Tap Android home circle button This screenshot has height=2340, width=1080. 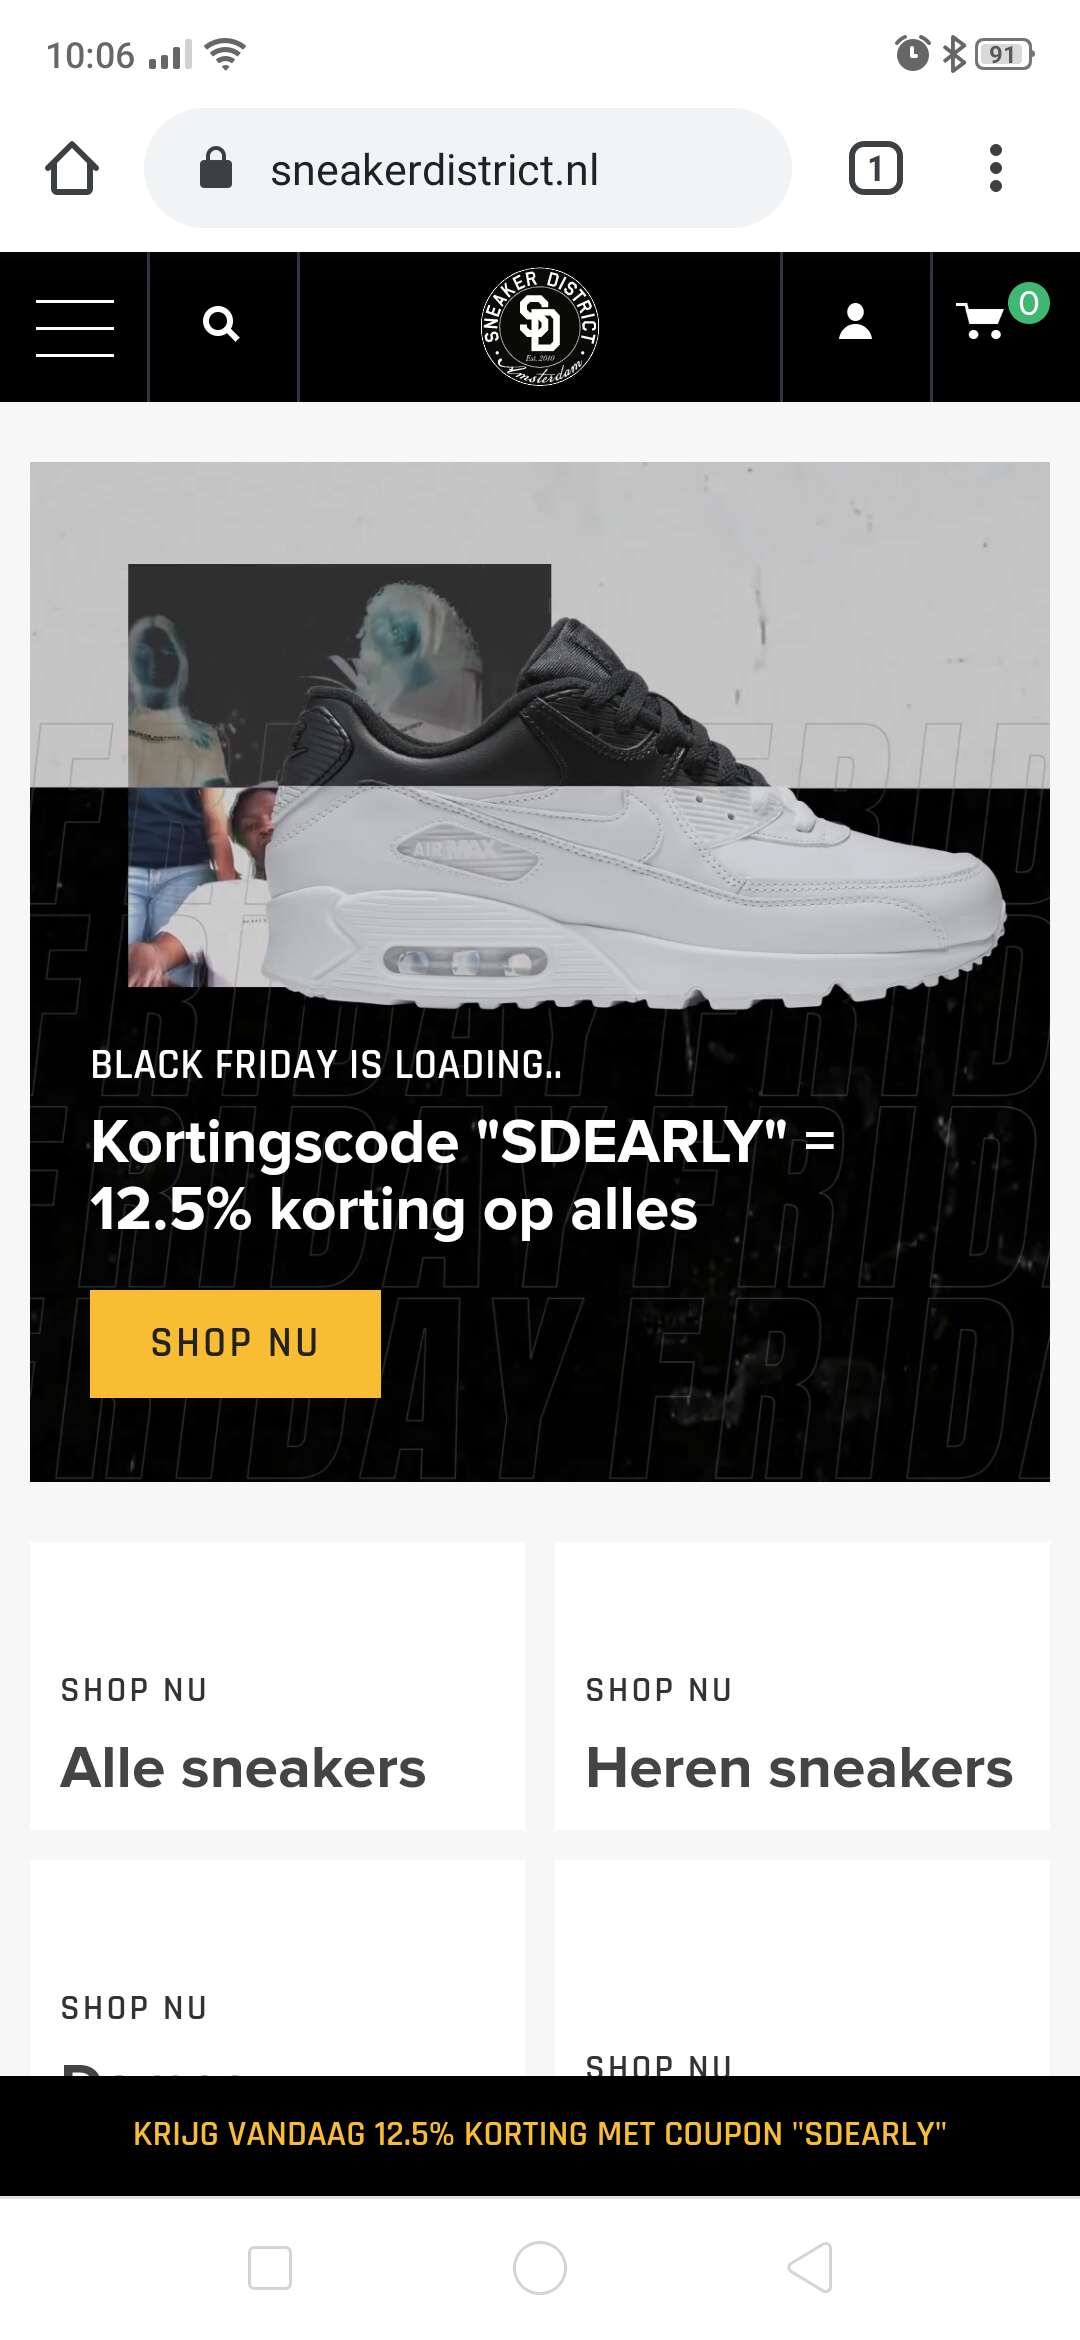tap(540, 2267)
